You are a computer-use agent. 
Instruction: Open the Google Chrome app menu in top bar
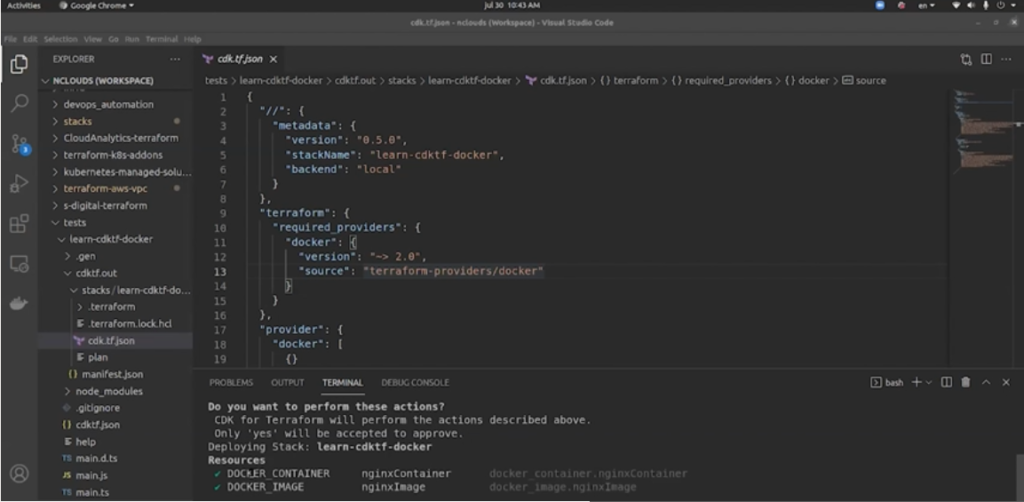pos(97,5)
